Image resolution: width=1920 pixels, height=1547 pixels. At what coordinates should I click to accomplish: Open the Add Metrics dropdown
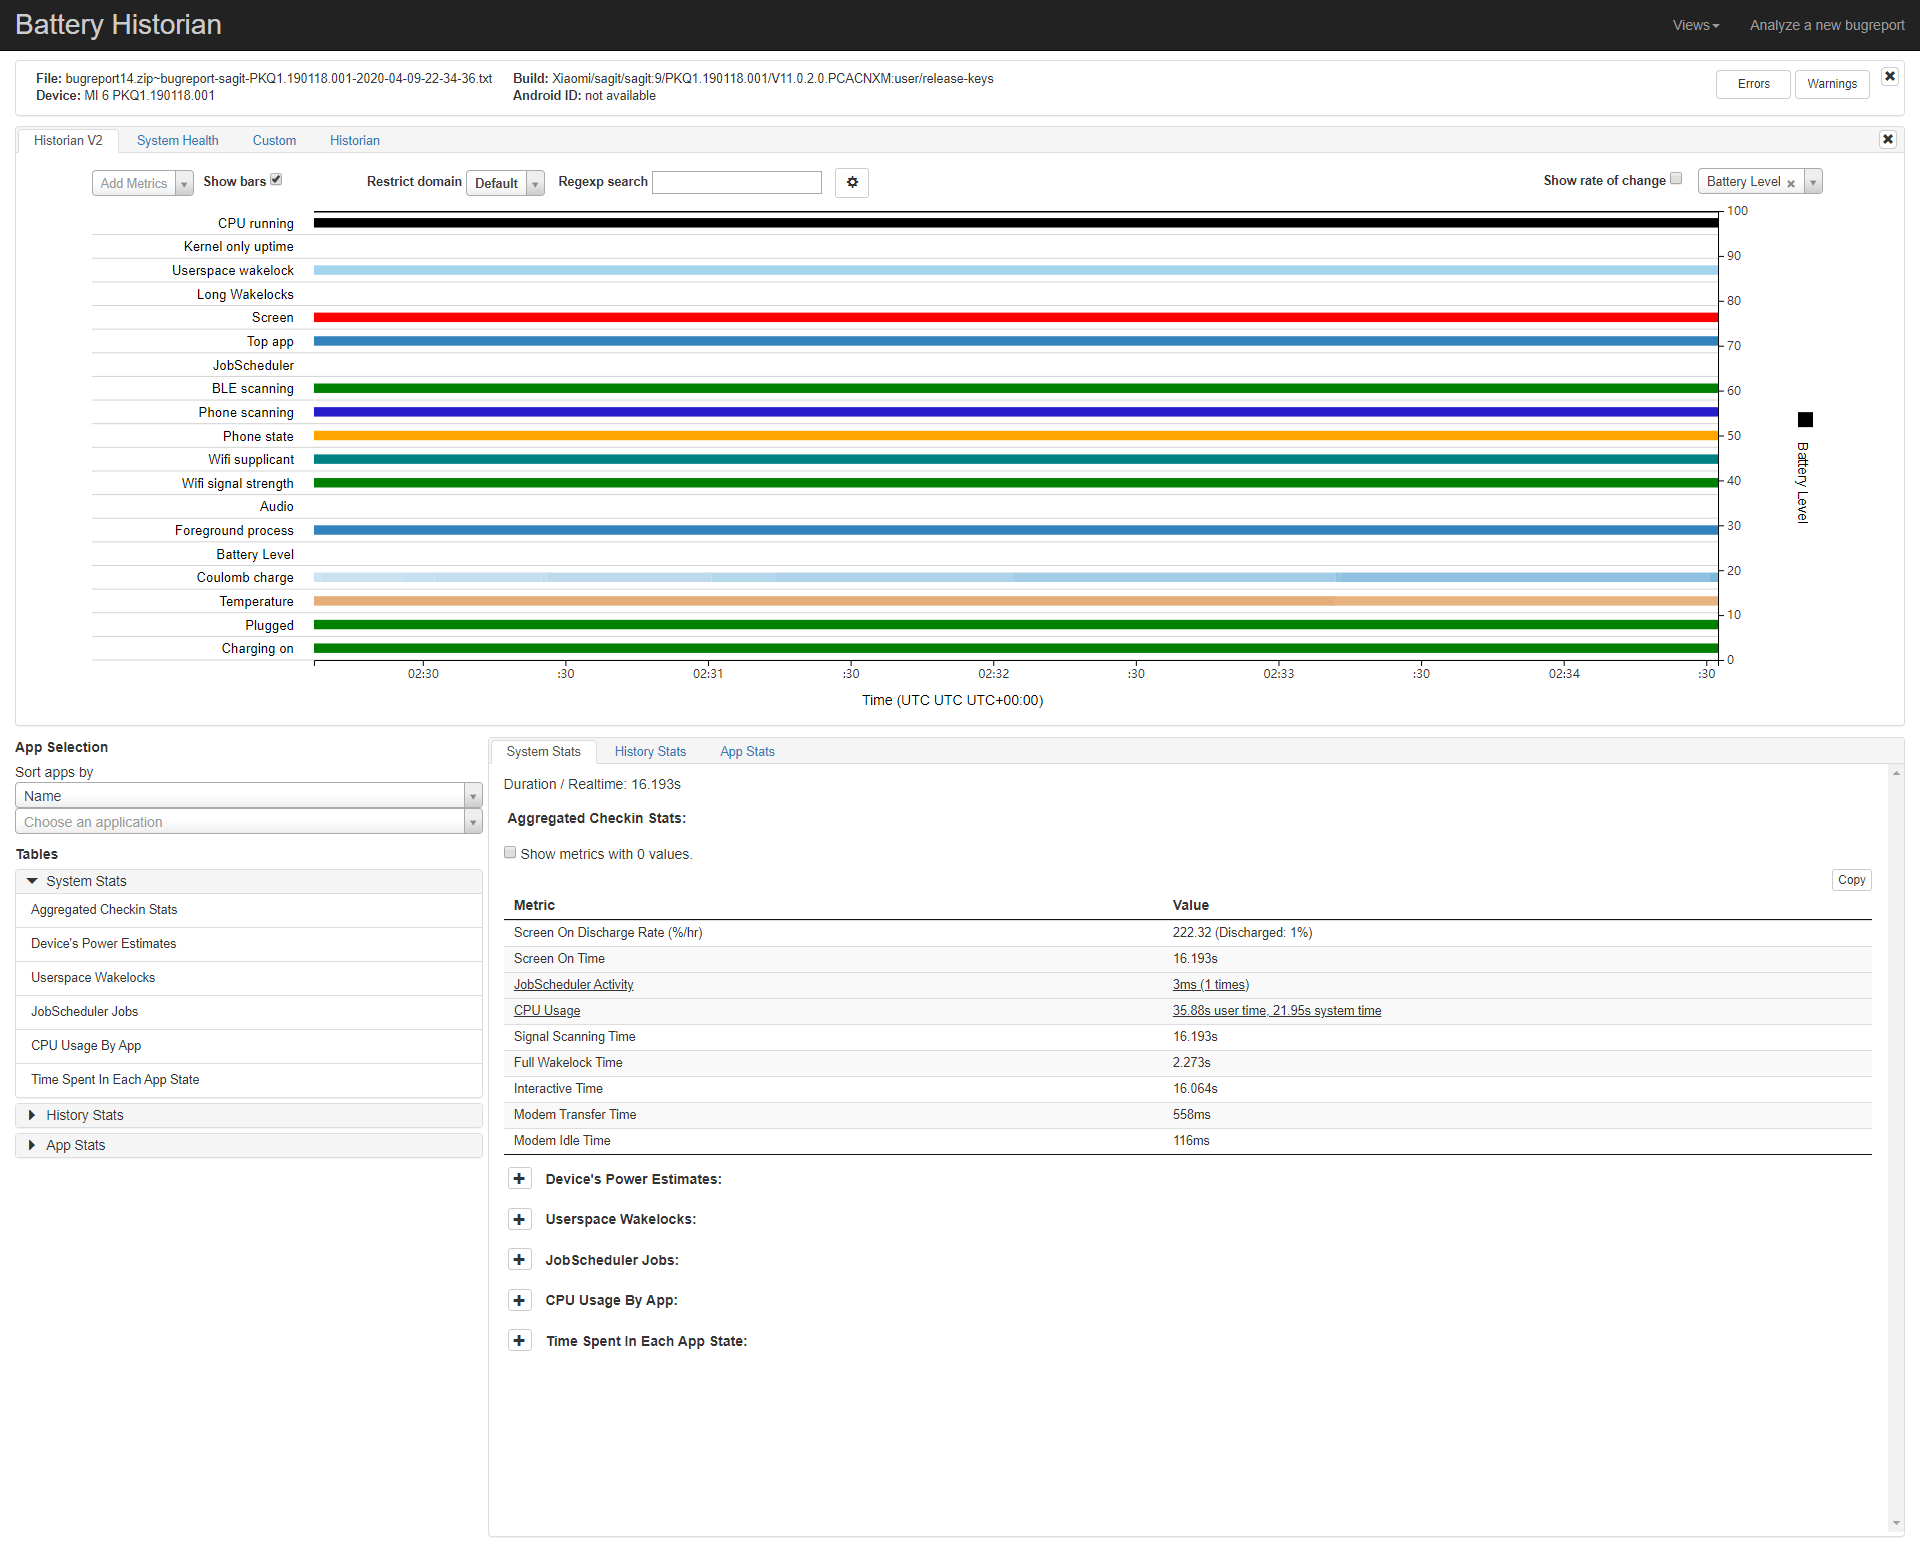pyautogui.click(x=142, y=183)
